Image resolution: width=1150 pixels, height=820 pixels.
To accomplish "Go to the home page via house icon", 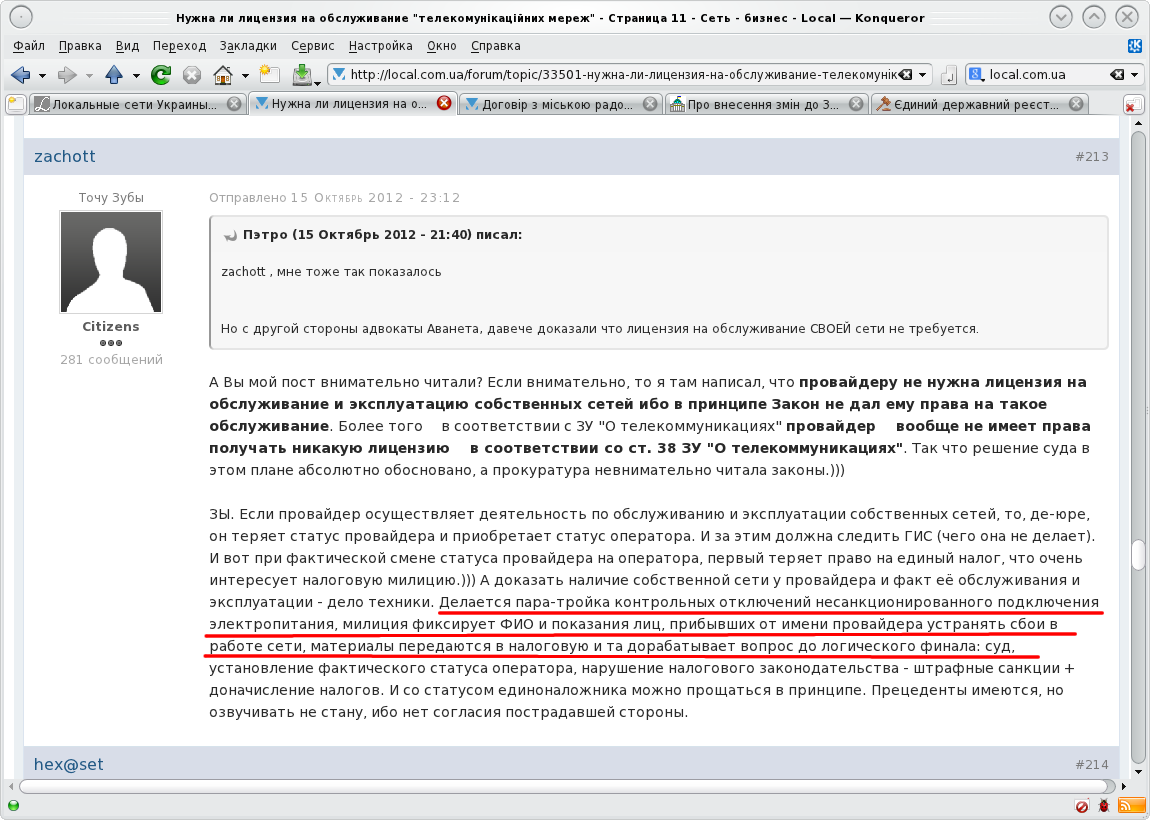I will (x=223, y=75).
